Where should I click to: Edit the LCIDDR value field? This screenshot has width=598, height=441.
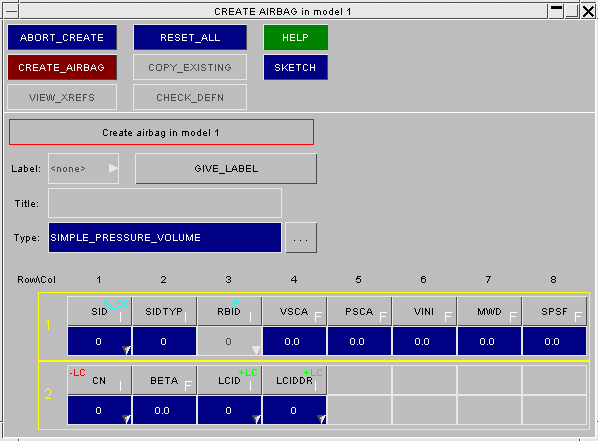tap(294, 410)
